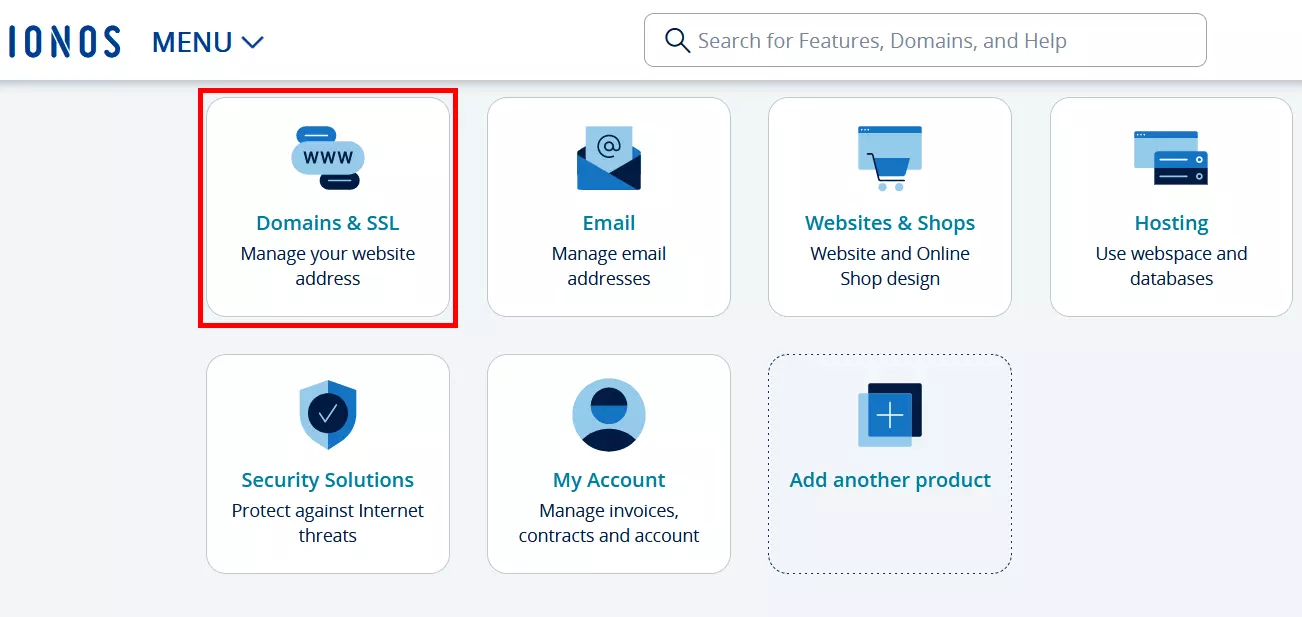
Task: Click the shopping cart Websites icon
Action: click(890, 158)
